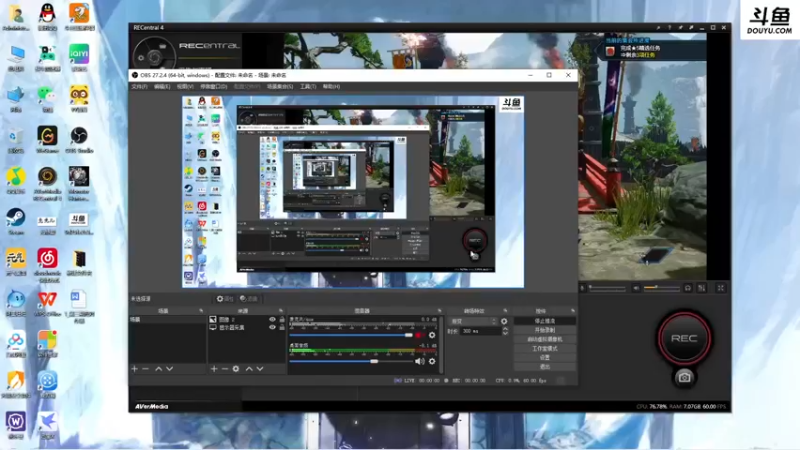Add a new scene with plus icon
The height and width of the screenshot is (450, 800).
coord(135,368)
